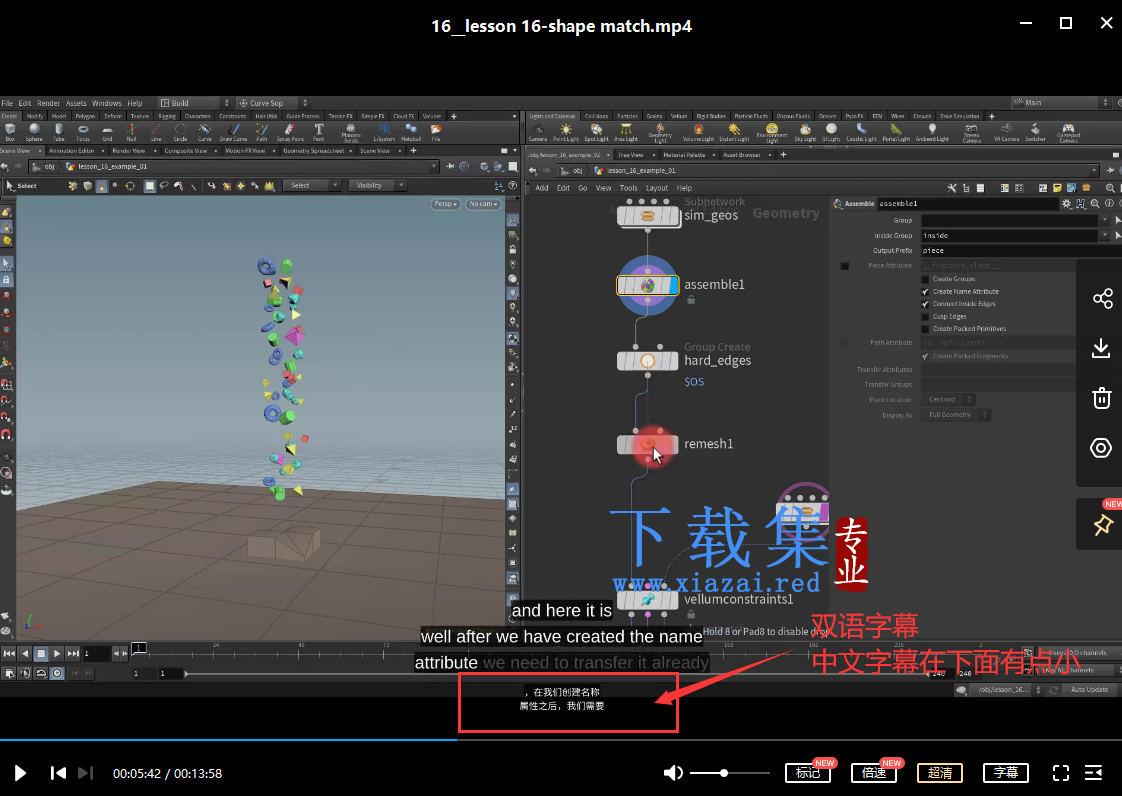The width and height of the screenshot is (1122, 796).
Task: Open the Render menu
Action: click(x=49, y=103)
